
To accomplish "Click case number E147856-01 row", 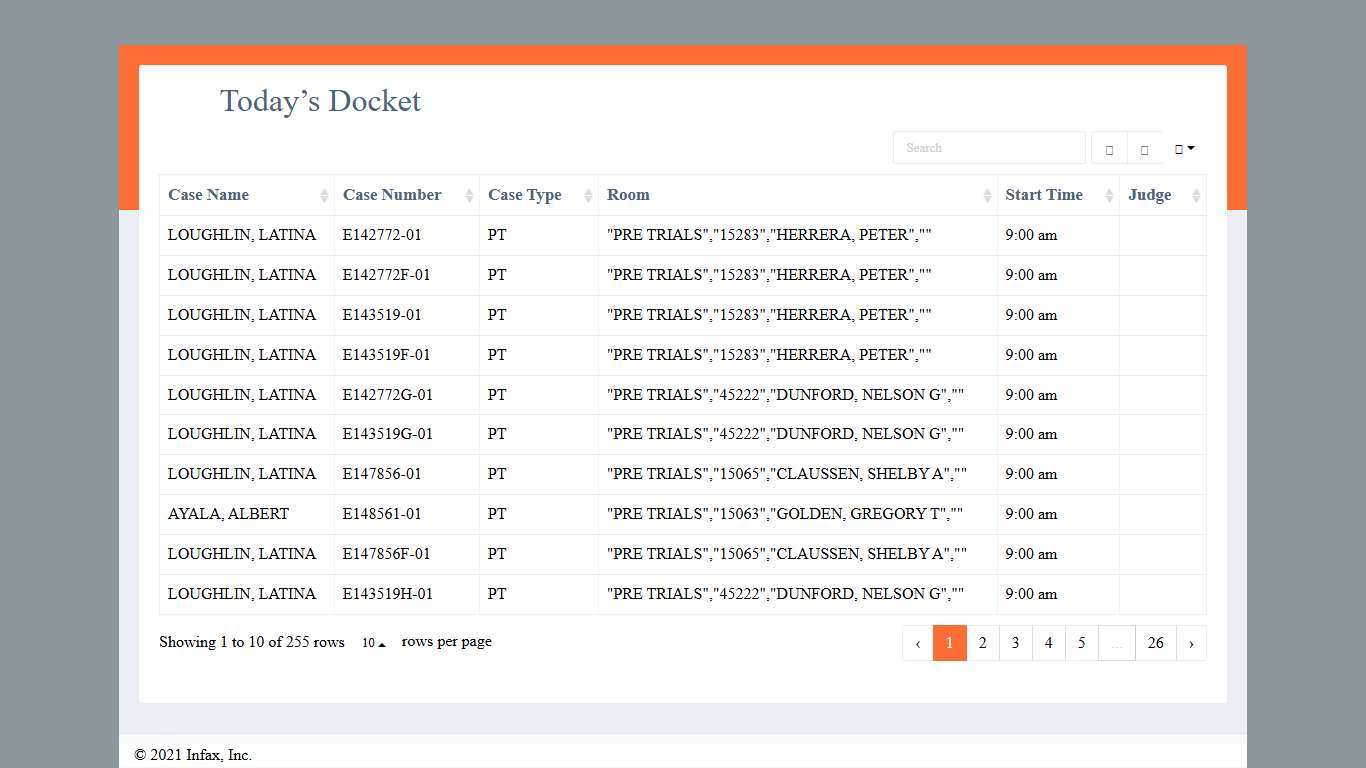I will click(x=382, y=474).
